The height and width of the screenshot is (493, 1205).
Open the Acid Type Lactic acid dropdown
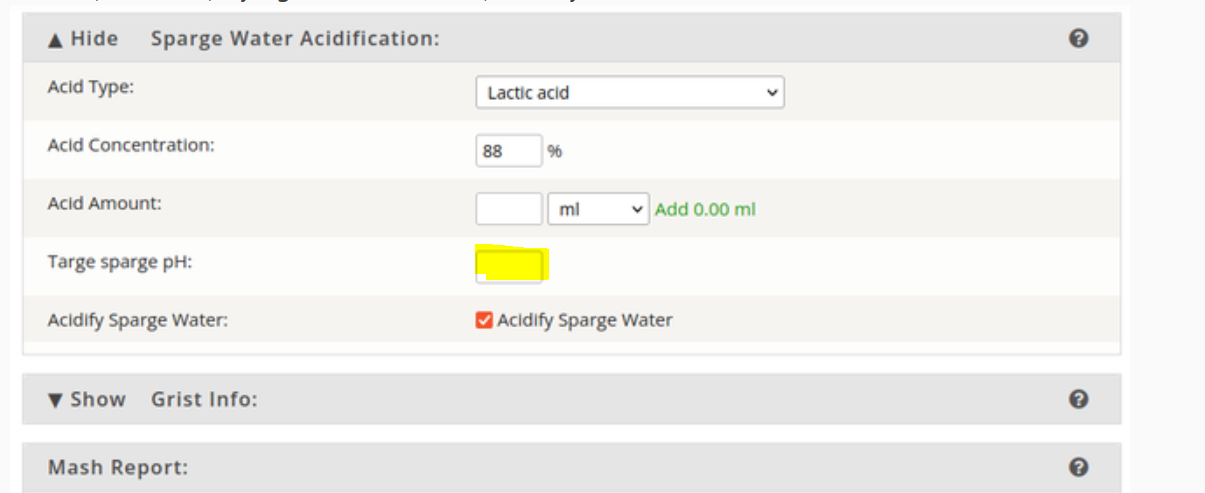630,92
